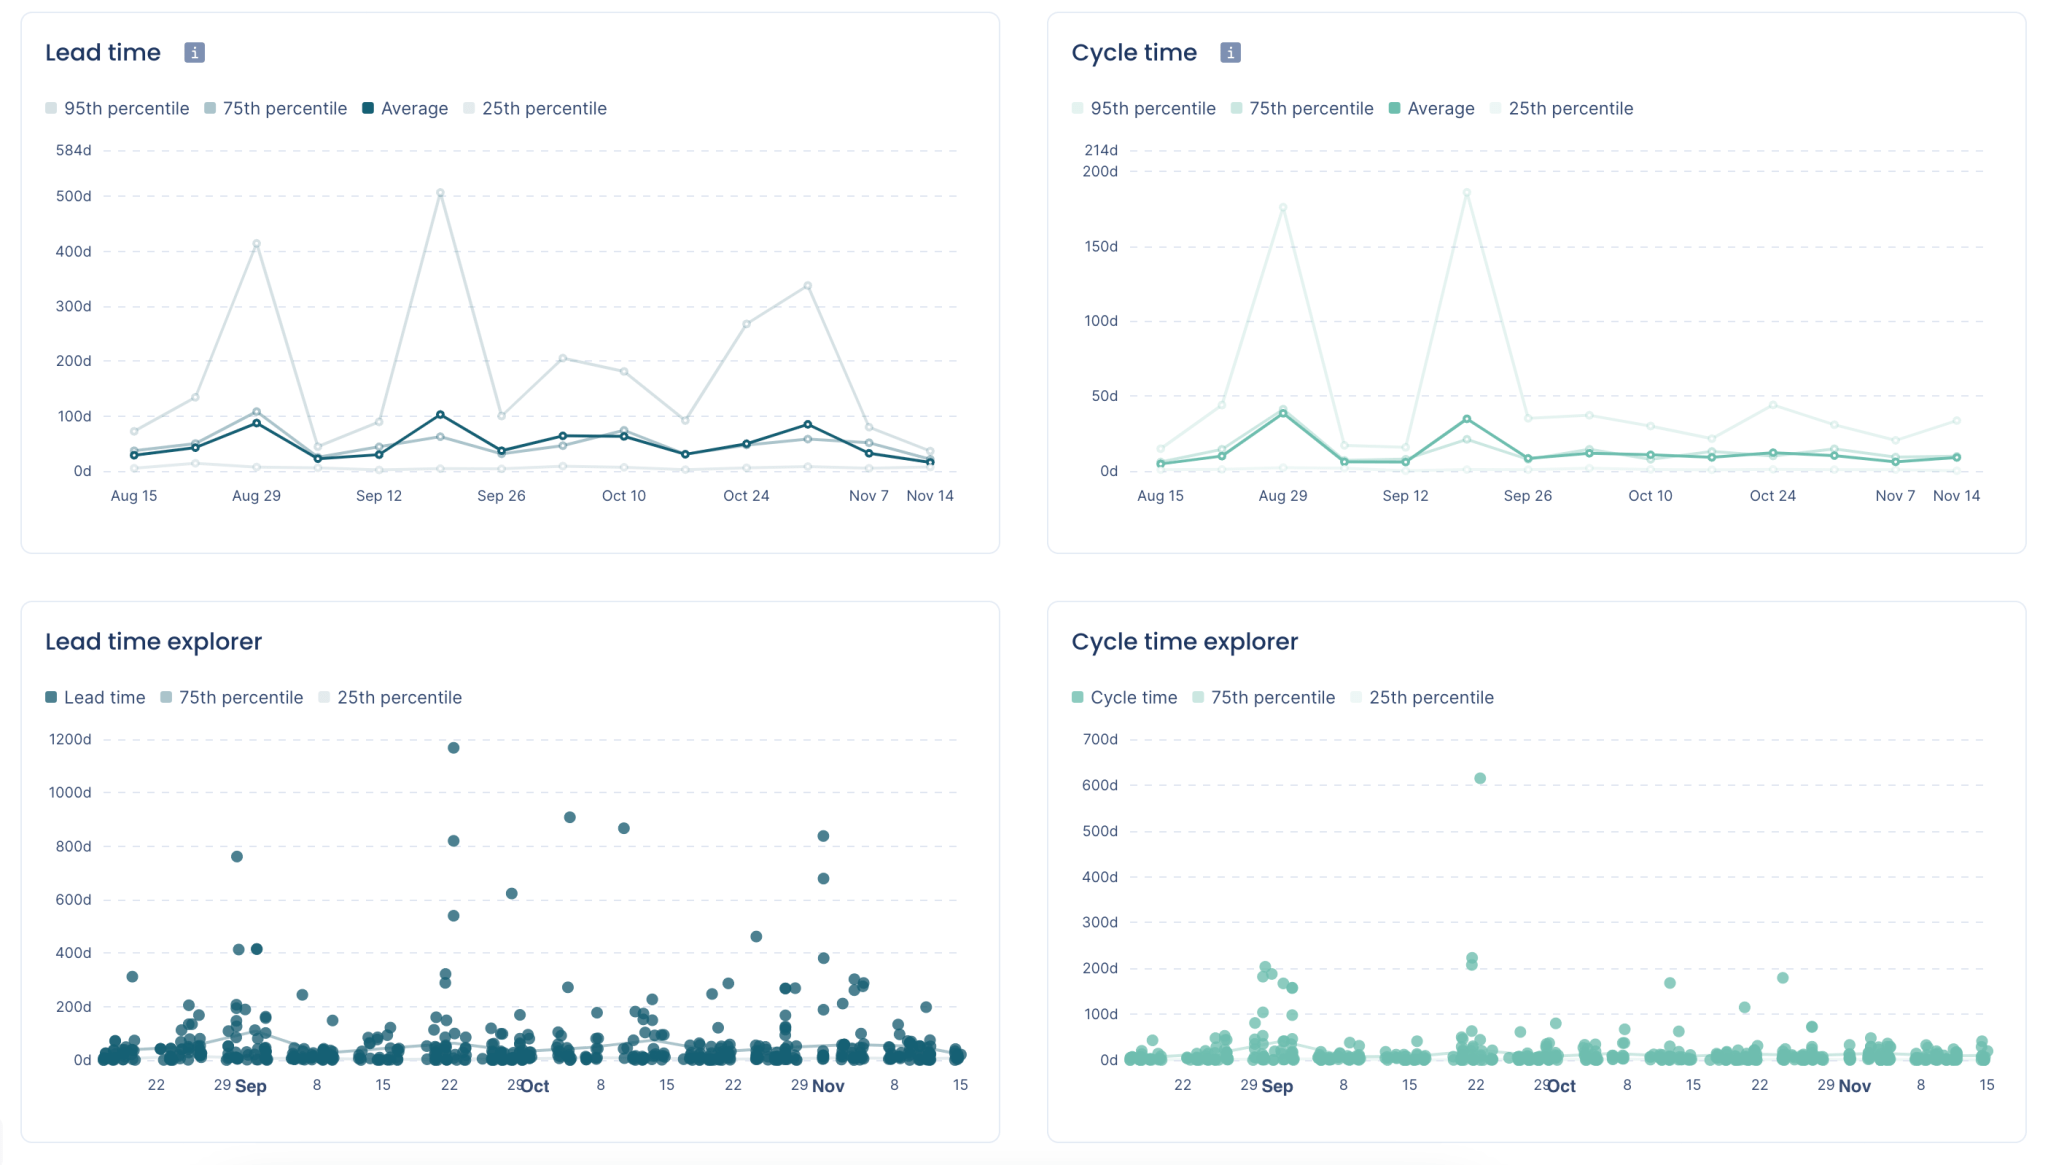
Task: Click the Lead time chart title
Action: click(103, 52)
